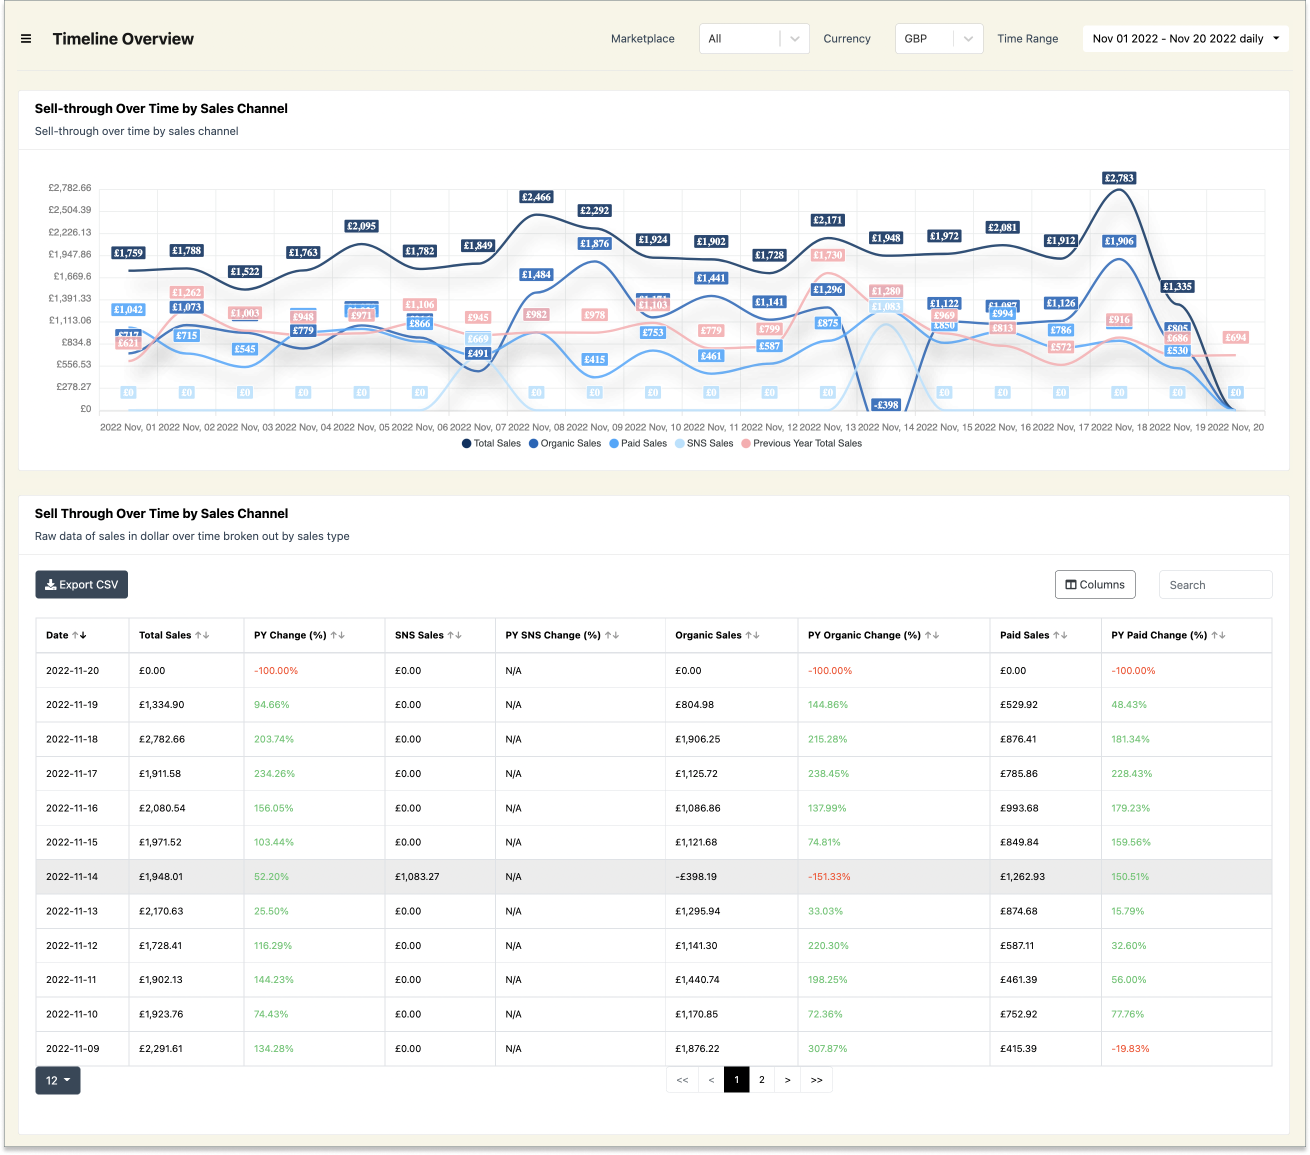Sort by SNS Sales column arrows
The height and width of the screenshot is (1155, 1310).
[455, 635]
